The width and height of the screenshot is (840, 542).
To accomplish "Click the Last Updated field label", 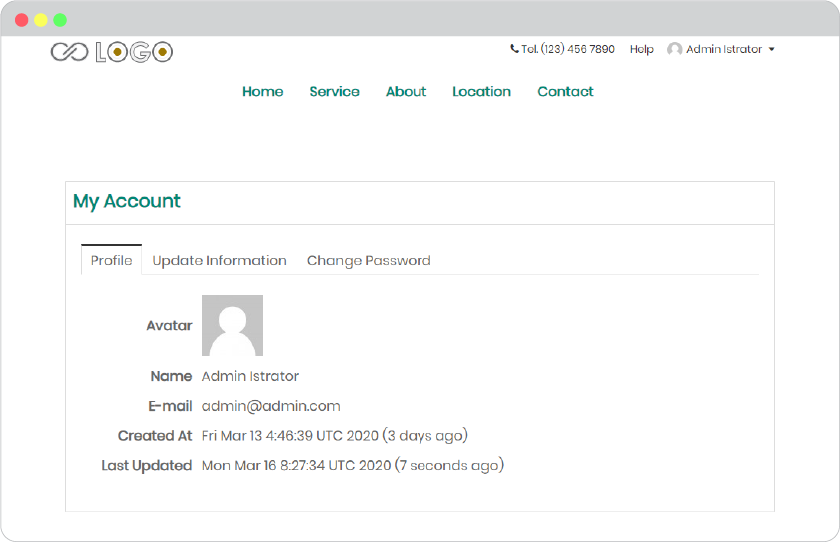I will (147, 465).
